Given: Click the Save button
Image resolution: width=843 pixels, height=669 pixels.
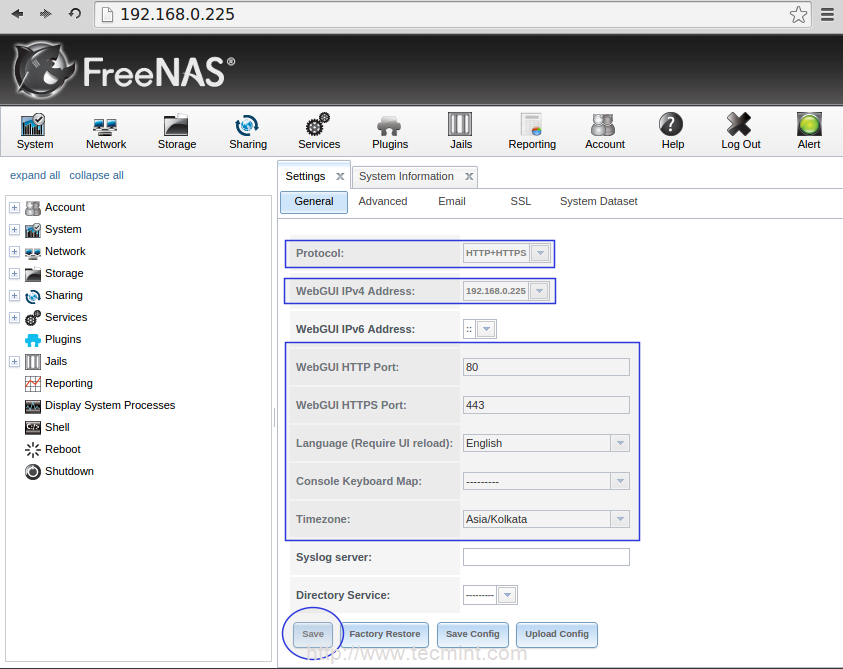Looking at the screenshot, I should [313, 635].
